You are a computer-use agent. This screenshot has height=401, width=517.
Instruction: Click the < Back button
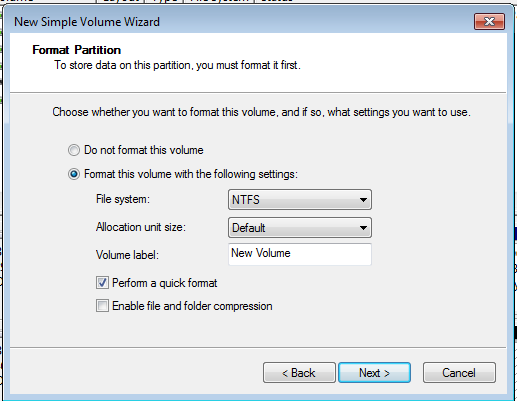[x=299, y=373]
